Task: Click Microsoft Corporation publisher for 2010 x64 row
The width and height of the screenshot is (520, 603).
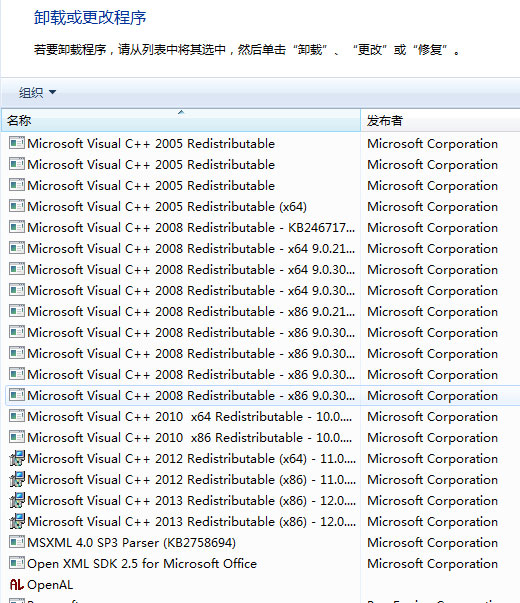Action: (432, 416)
